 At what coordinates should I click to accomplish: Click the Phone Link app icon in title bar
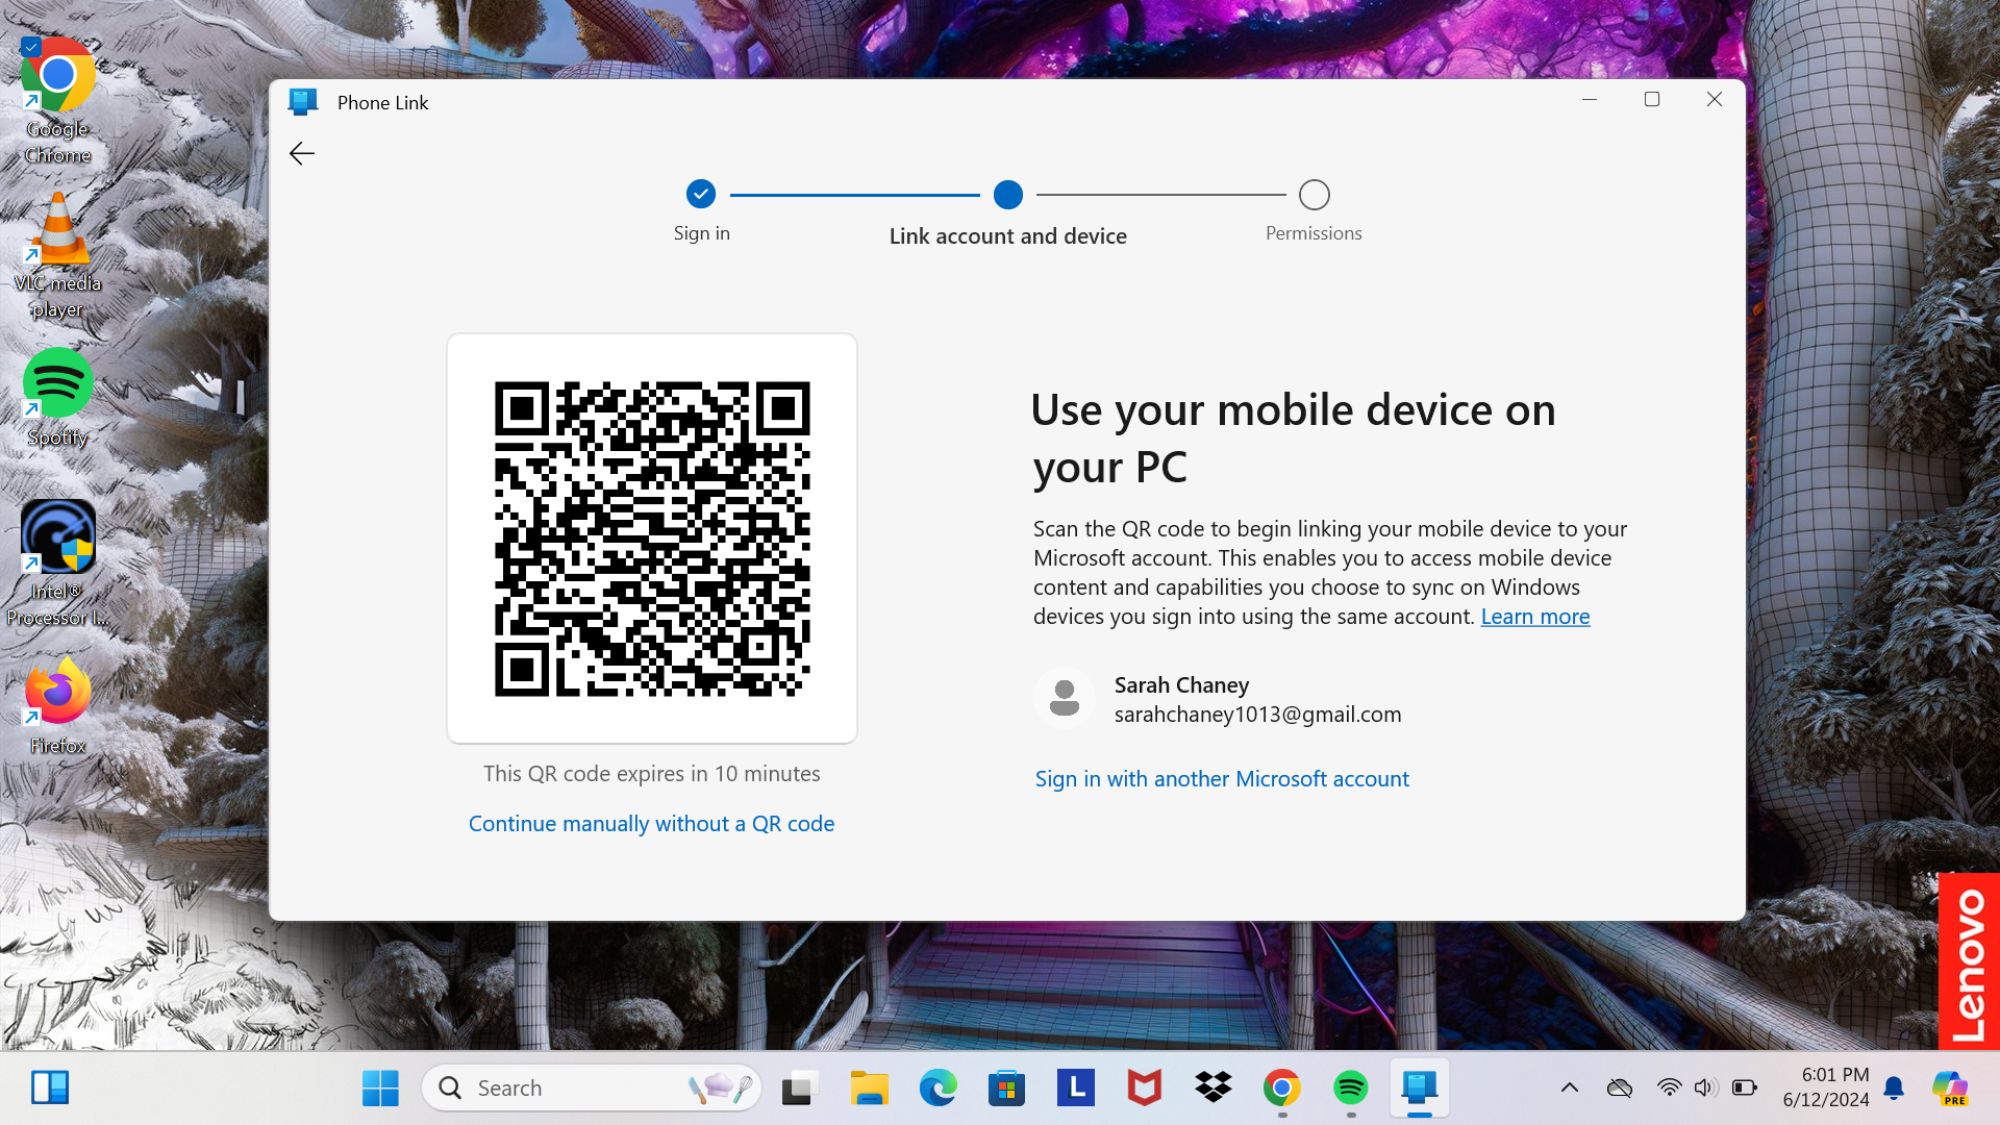303,102
